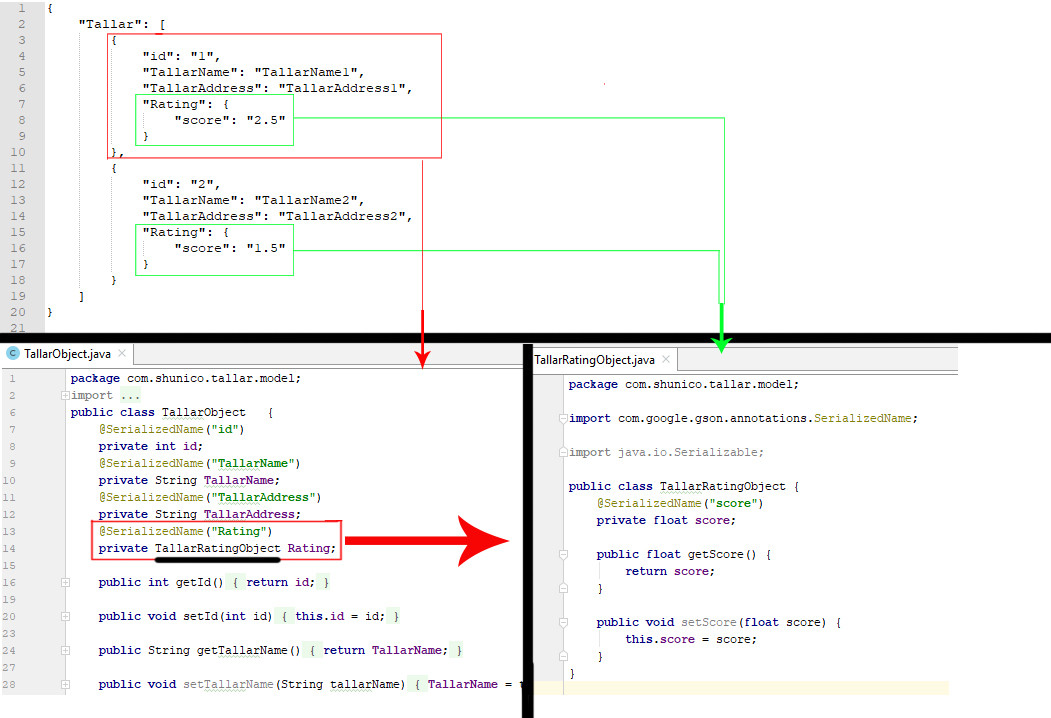
Task: Expand the collapsed import statement in TallarObject.java
Action: coord(65,395)
